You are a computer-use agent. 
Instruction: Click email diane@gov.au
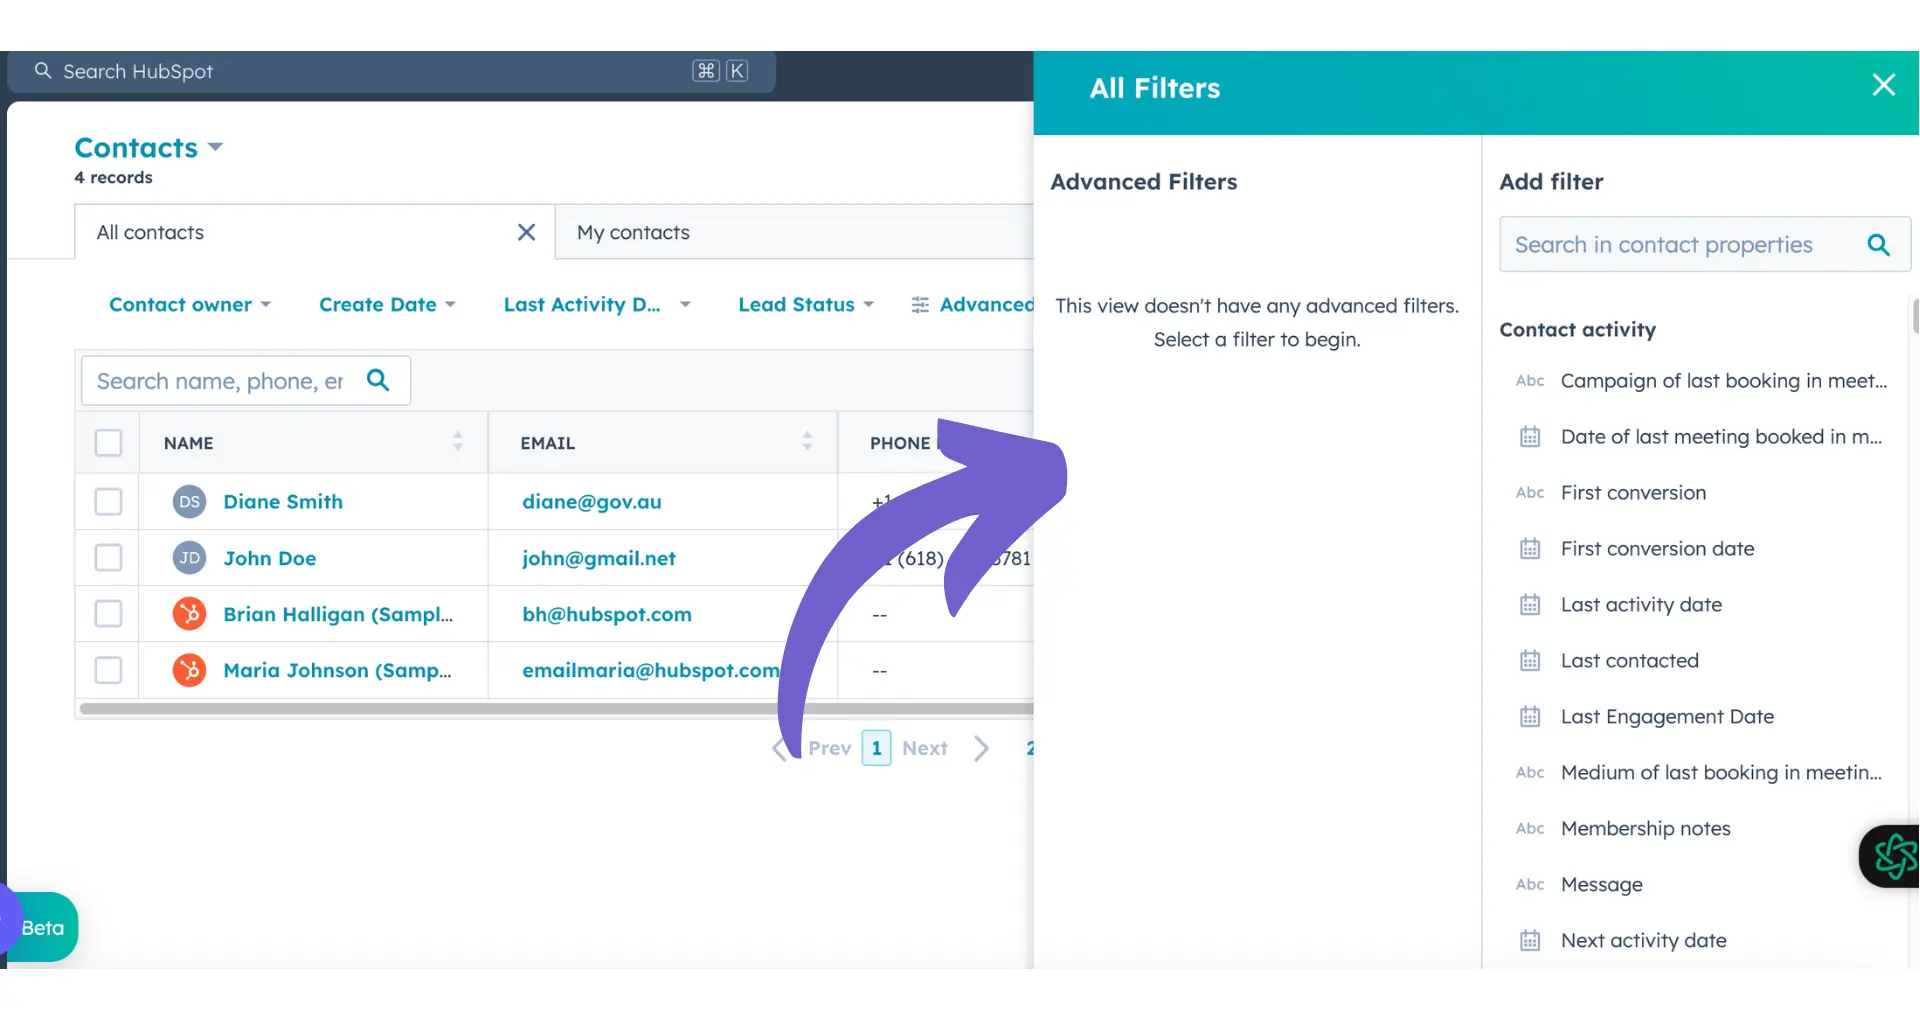(x=592, y=502)
